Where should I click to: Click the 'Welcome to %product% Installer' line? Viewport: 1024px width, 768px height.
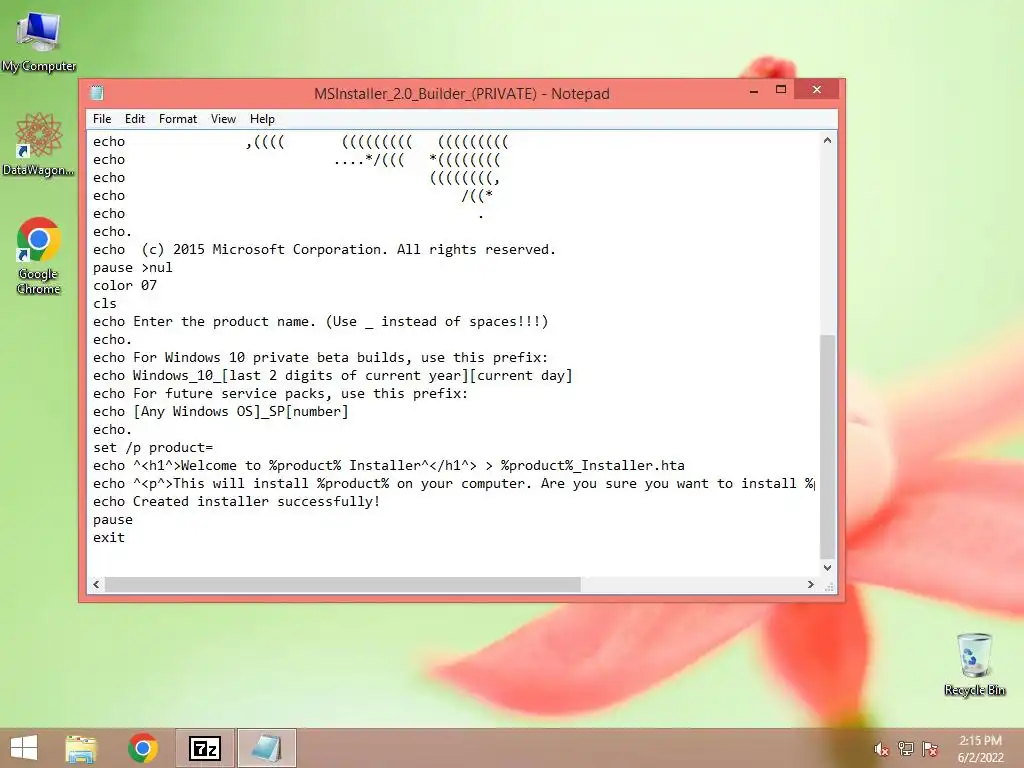click(x=389, y=466)
